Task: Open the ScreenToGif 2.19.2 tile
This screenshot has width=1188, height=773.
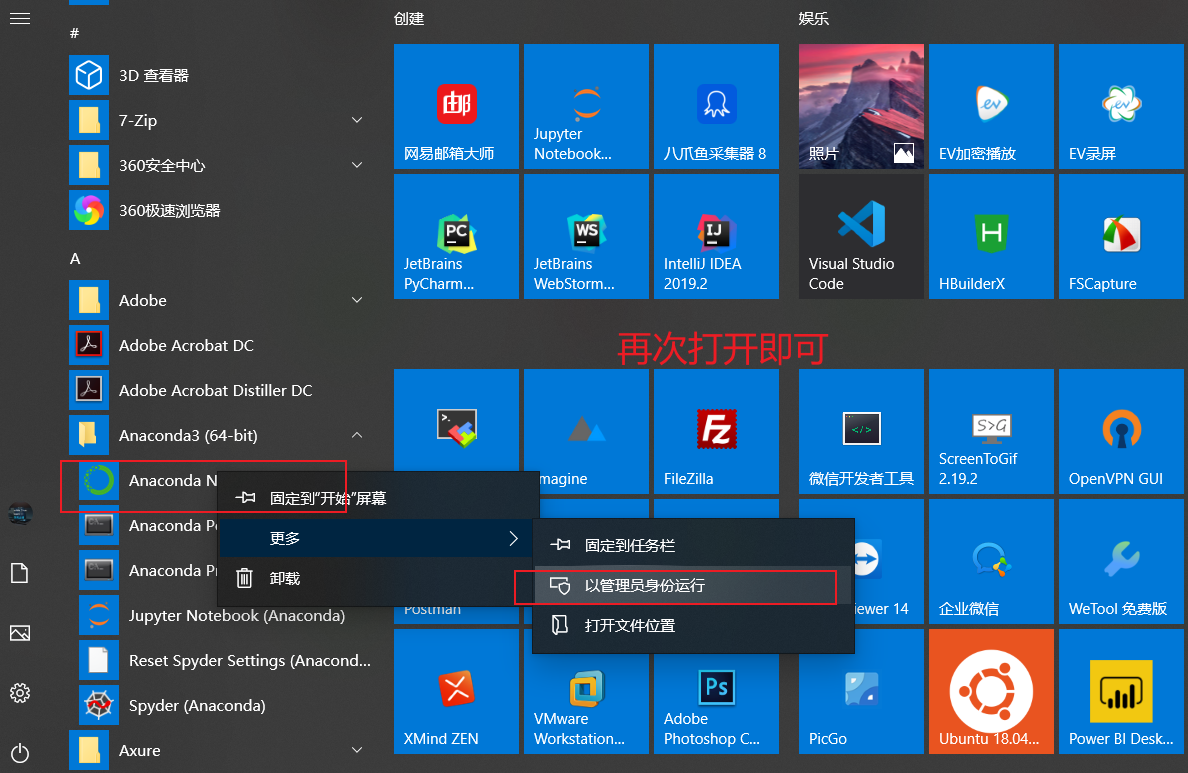Action: [991, 431]
